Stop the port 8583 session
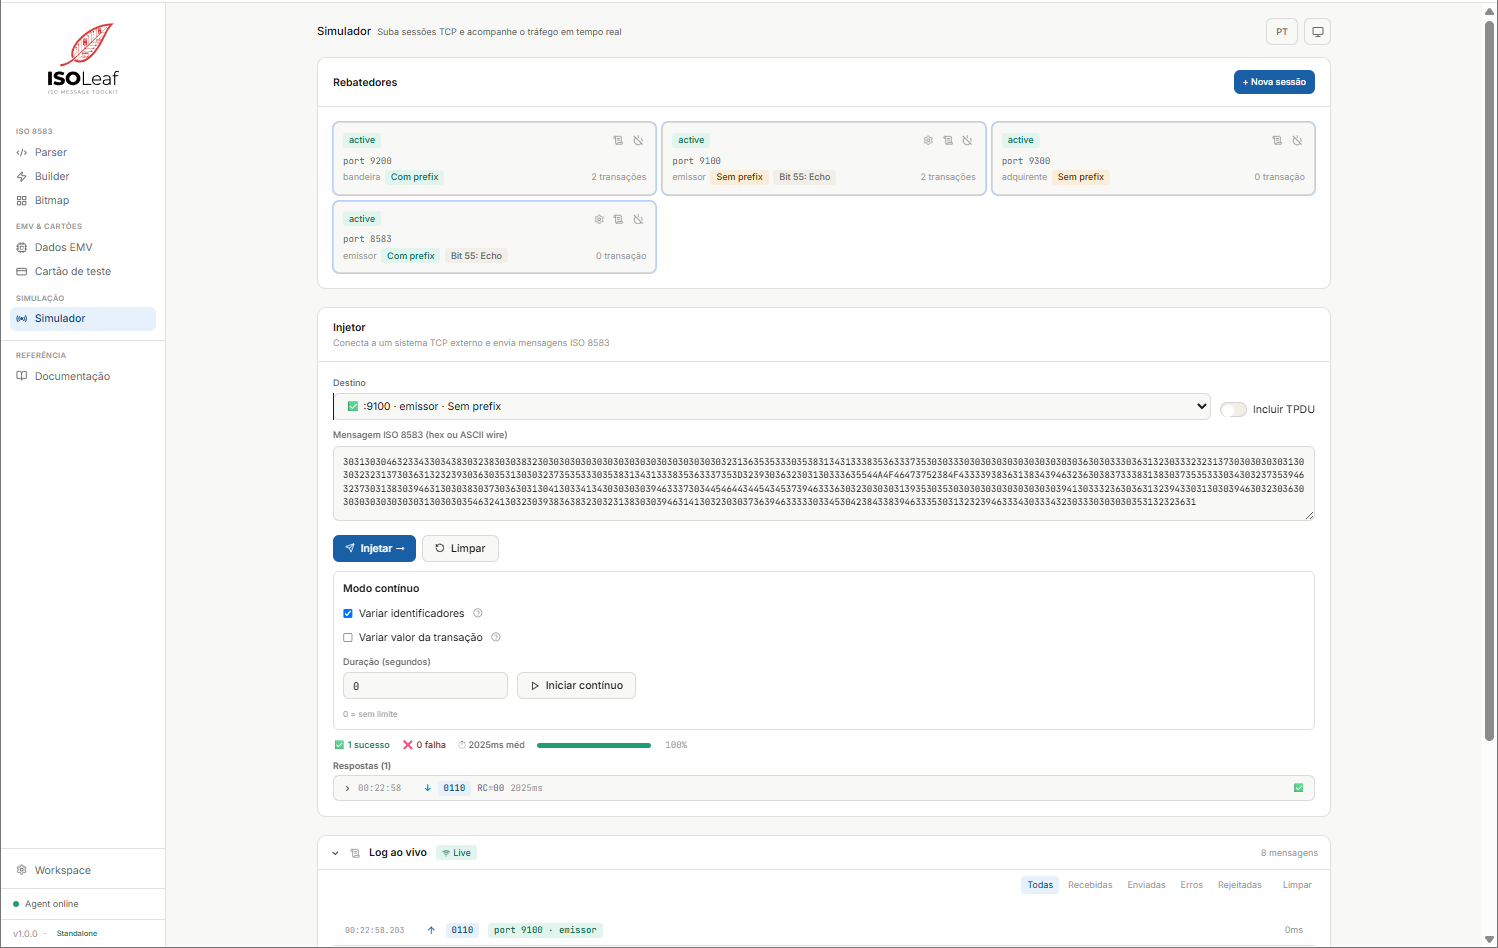The image size is (1498, 948). tap(638, 219)
